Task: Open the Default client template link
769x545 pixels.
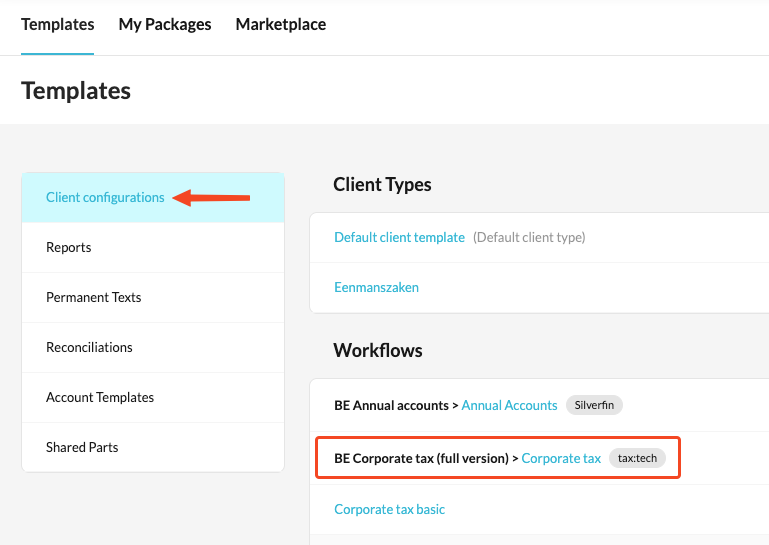Action: tap(399, 237)
